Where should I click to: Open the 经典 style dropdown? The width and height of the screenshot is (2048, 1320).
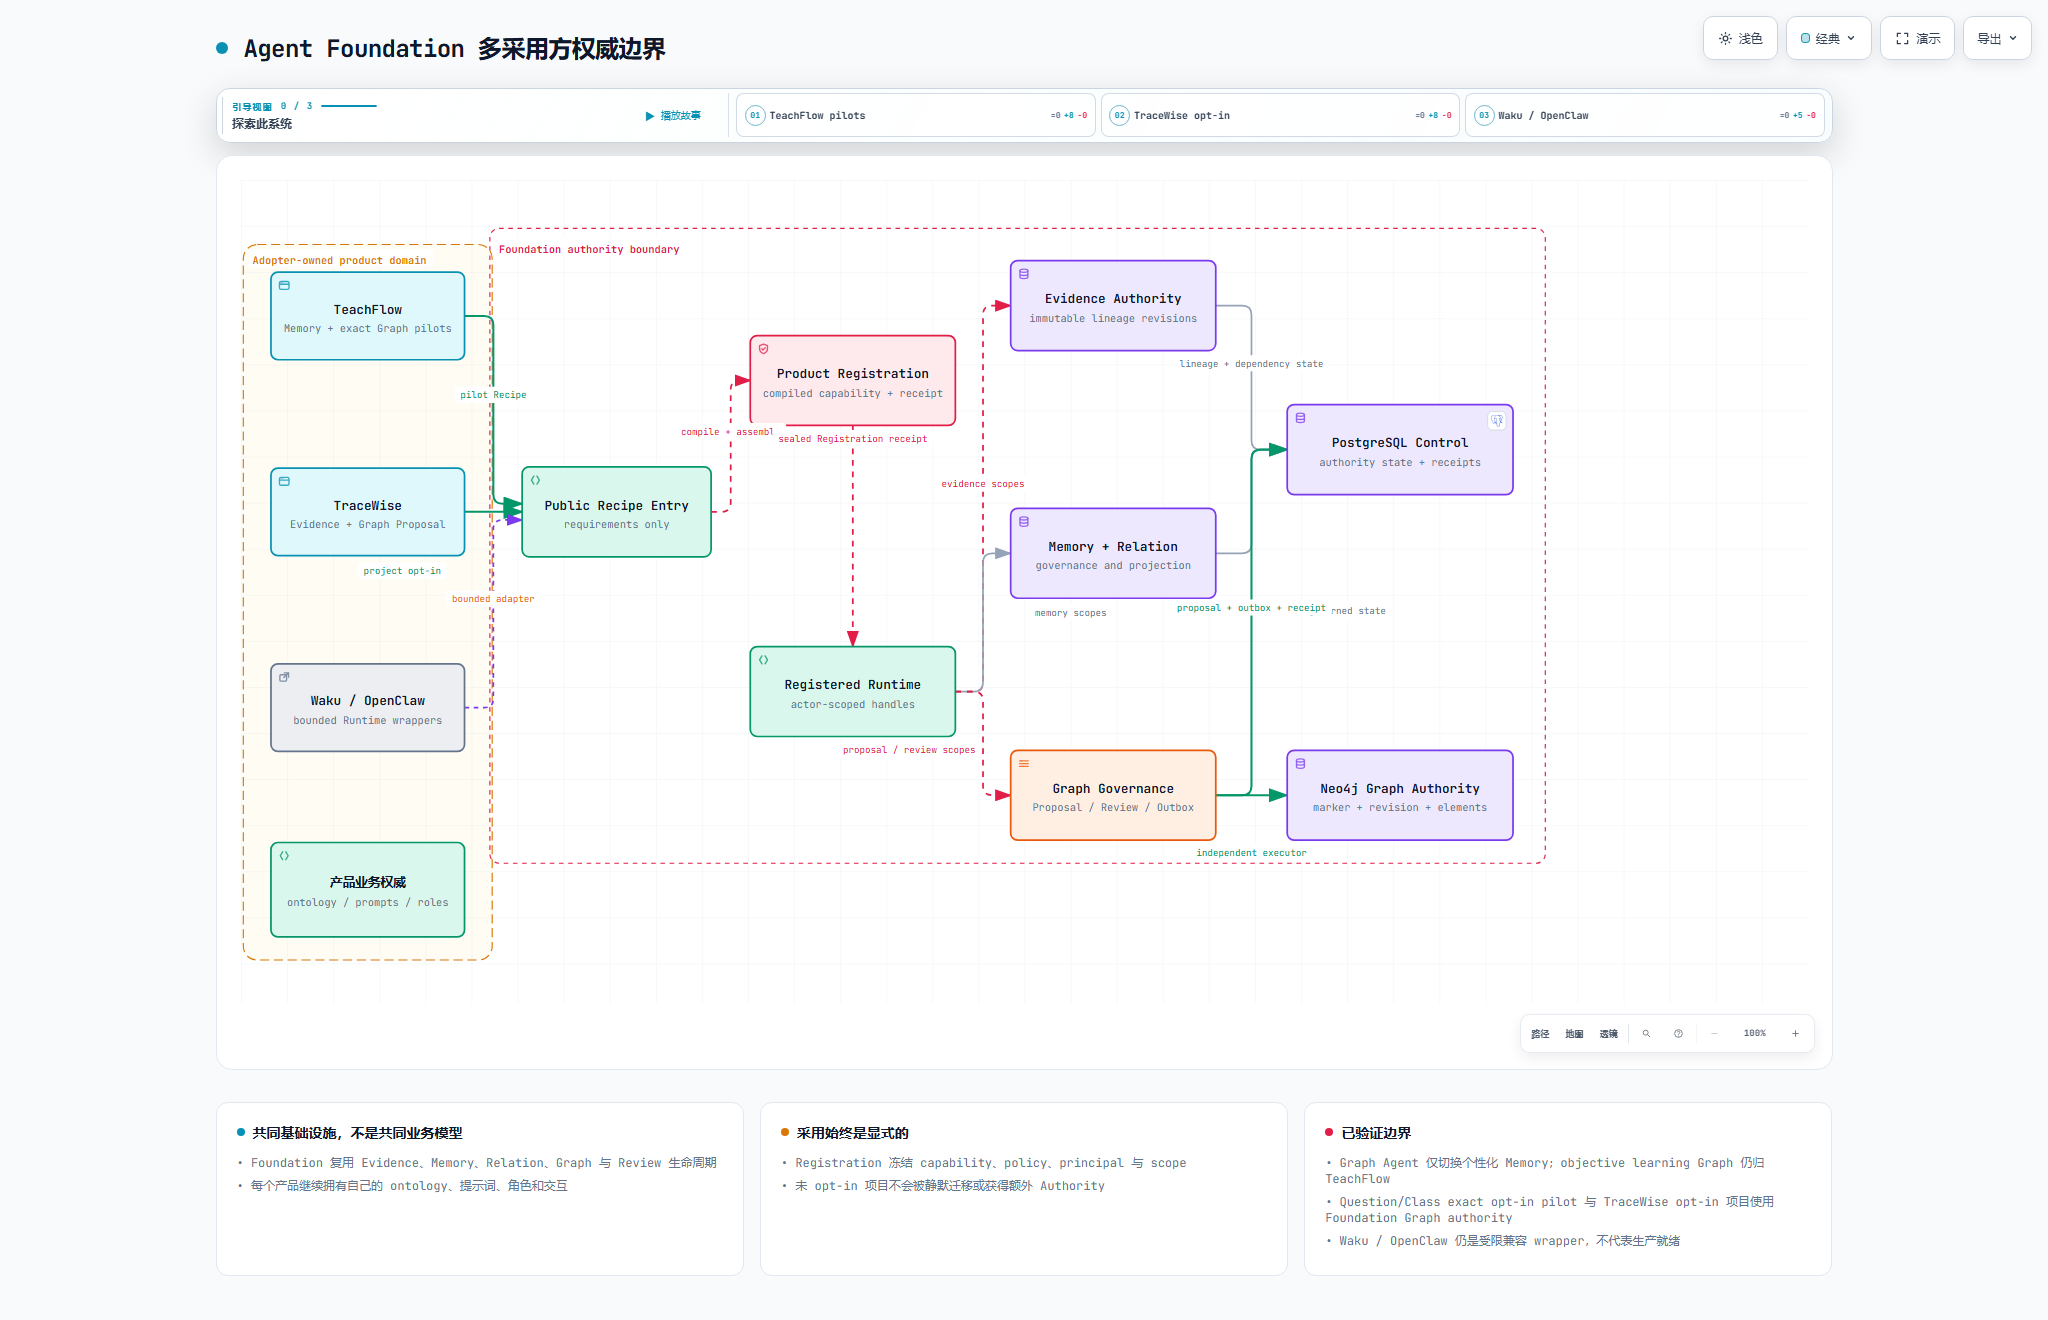[x=1828, y=38]
